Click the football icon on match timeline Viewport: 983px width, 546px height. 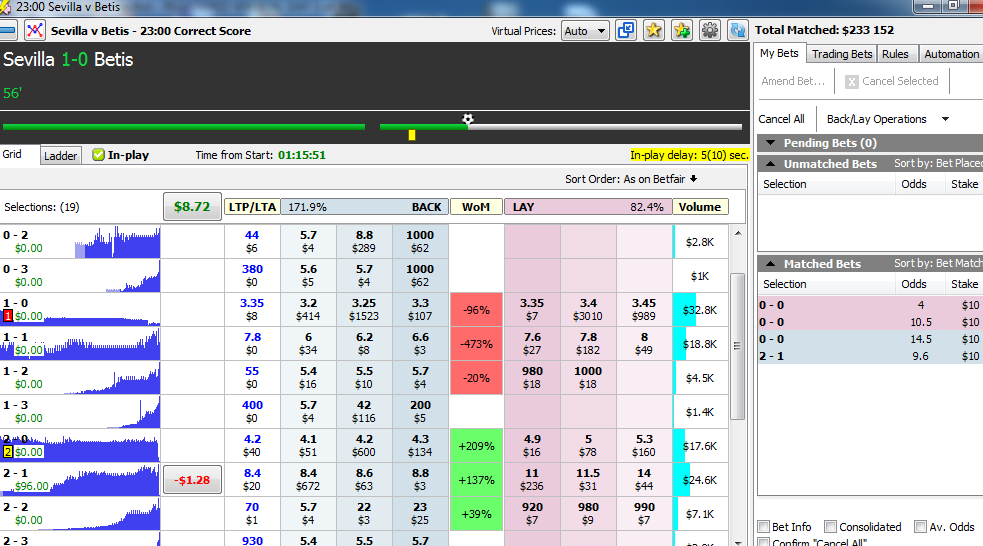coord(468,119)
